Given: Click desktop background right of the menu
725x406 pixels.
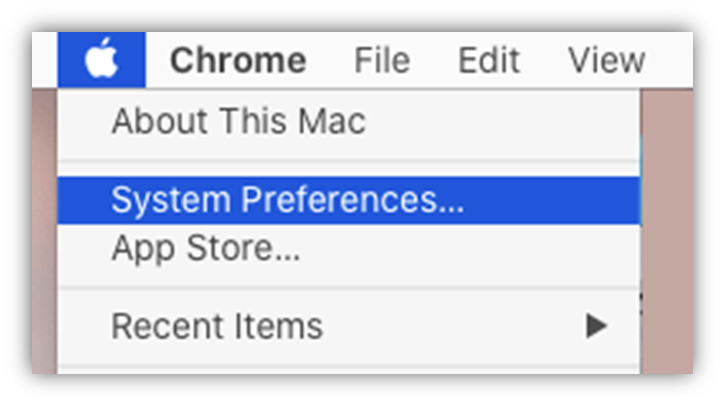Looking at the screenshot, I should (x=667, y=231).
